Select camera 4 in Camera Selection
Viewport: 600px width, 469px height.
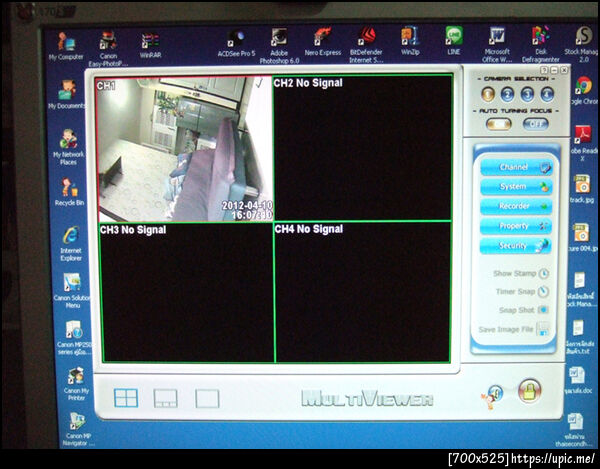click(x=547, y=94)
